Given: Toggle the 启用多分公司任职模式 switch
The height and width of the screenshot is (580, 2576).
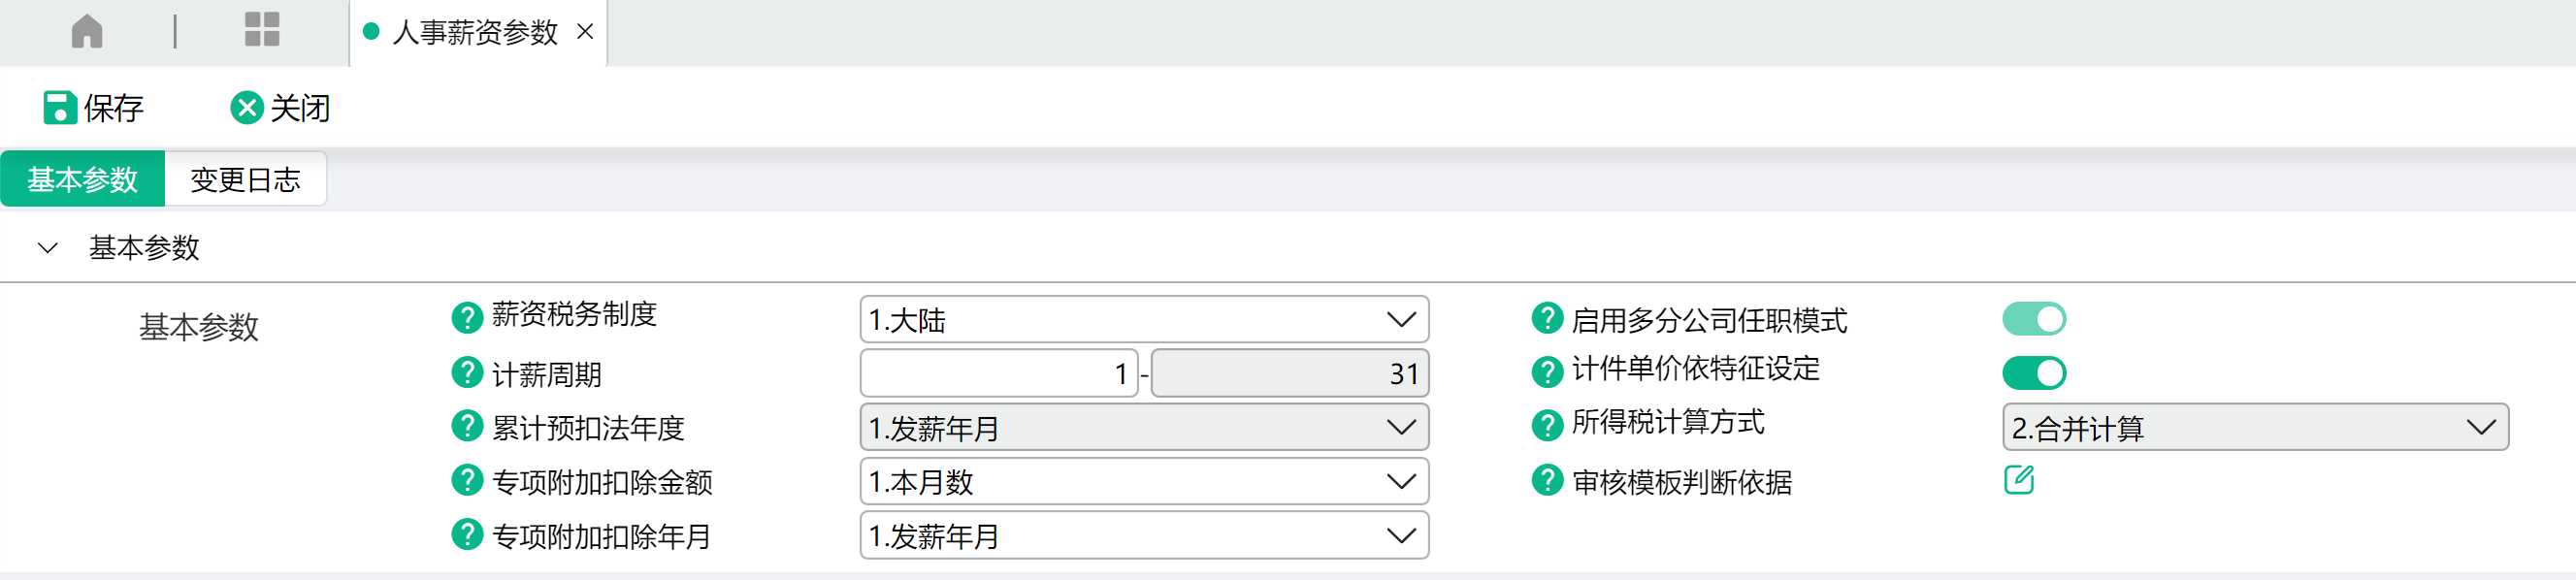Looking at the screenshot, I should (x=2034, y=319).
